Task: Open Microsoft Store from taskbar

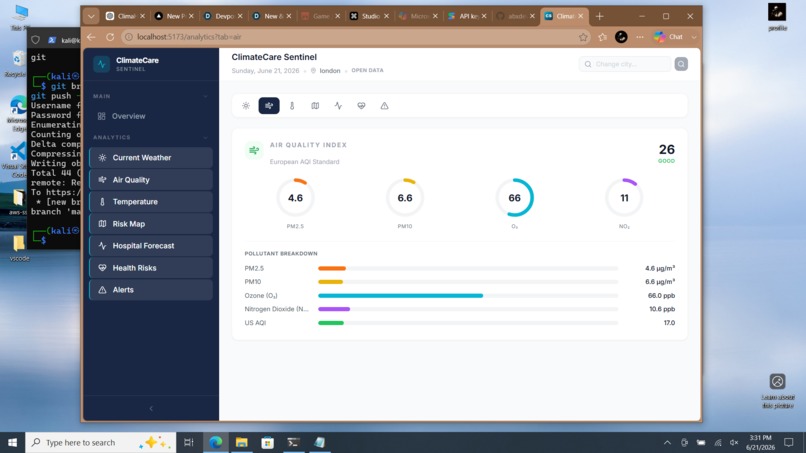Action: pos(267,443)
